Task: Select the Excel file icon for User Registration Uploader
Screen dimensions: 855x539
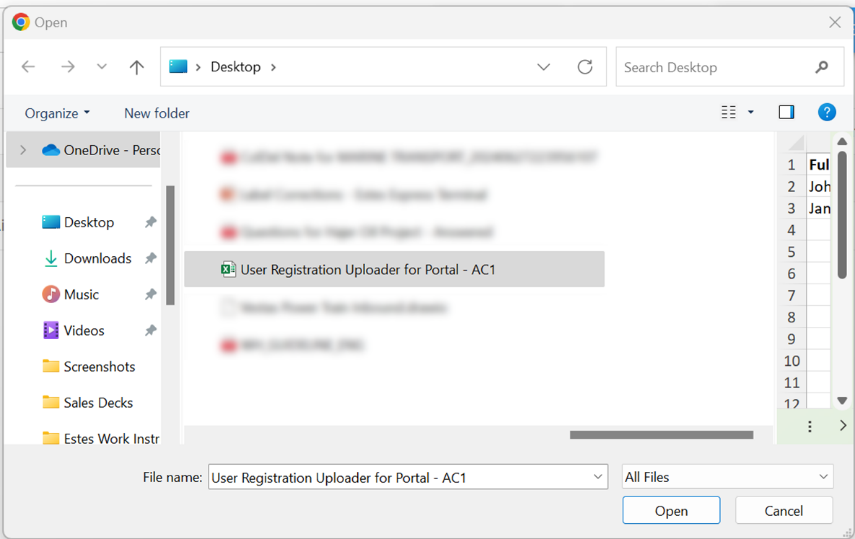Action: (228, 270)
